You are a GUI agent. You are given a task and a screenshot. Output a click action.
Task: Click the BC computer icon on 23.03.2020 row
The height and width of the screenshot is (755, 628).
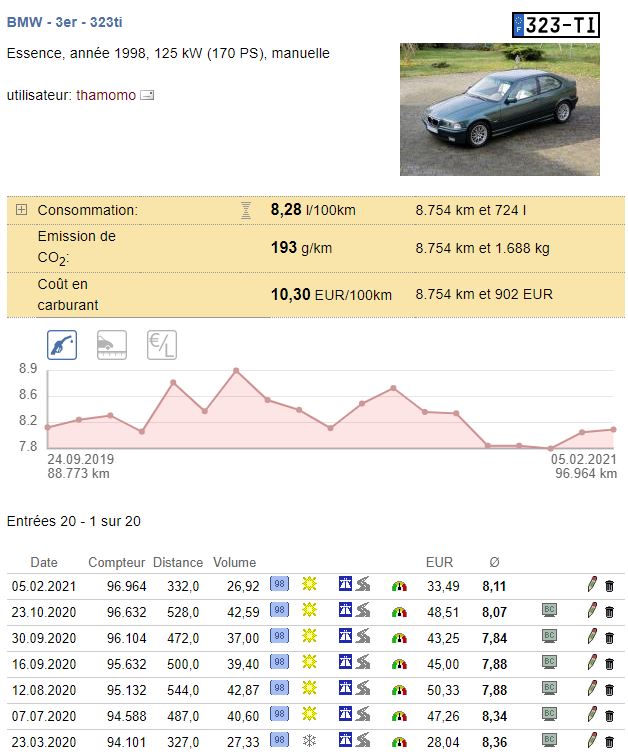(550, 741)
